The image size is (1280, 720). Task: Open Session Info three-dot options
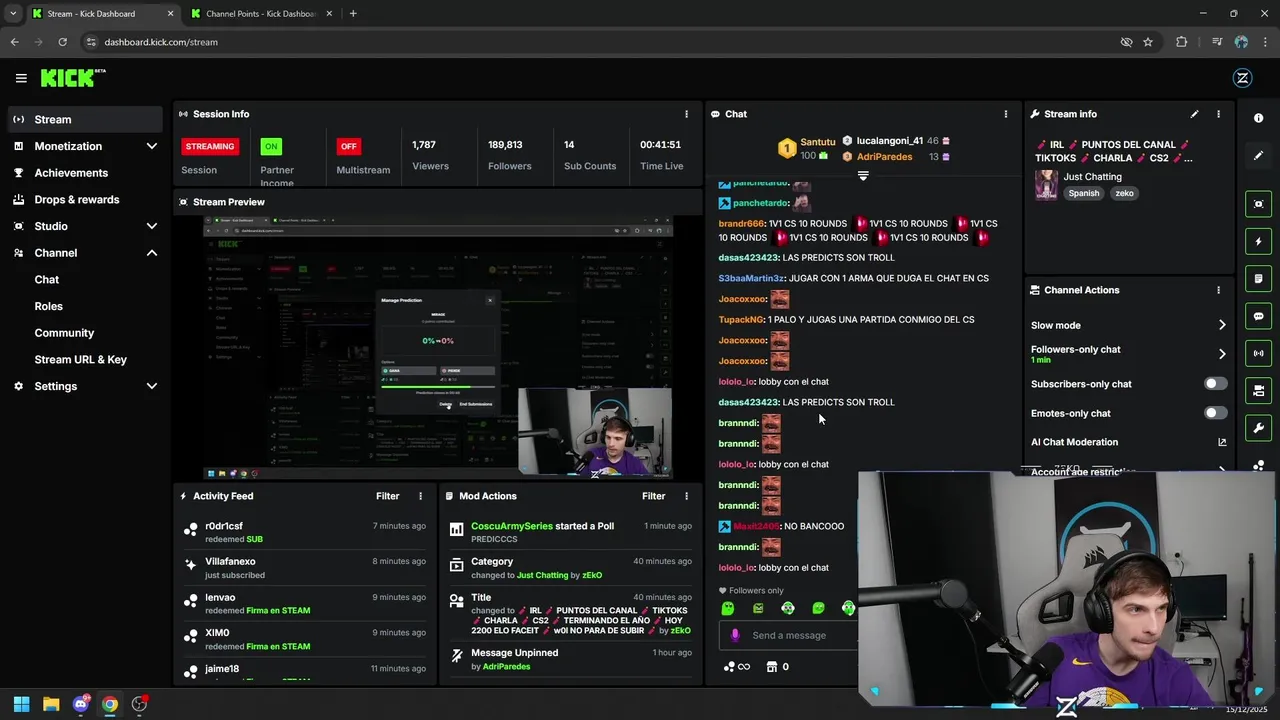pos(686,114)
